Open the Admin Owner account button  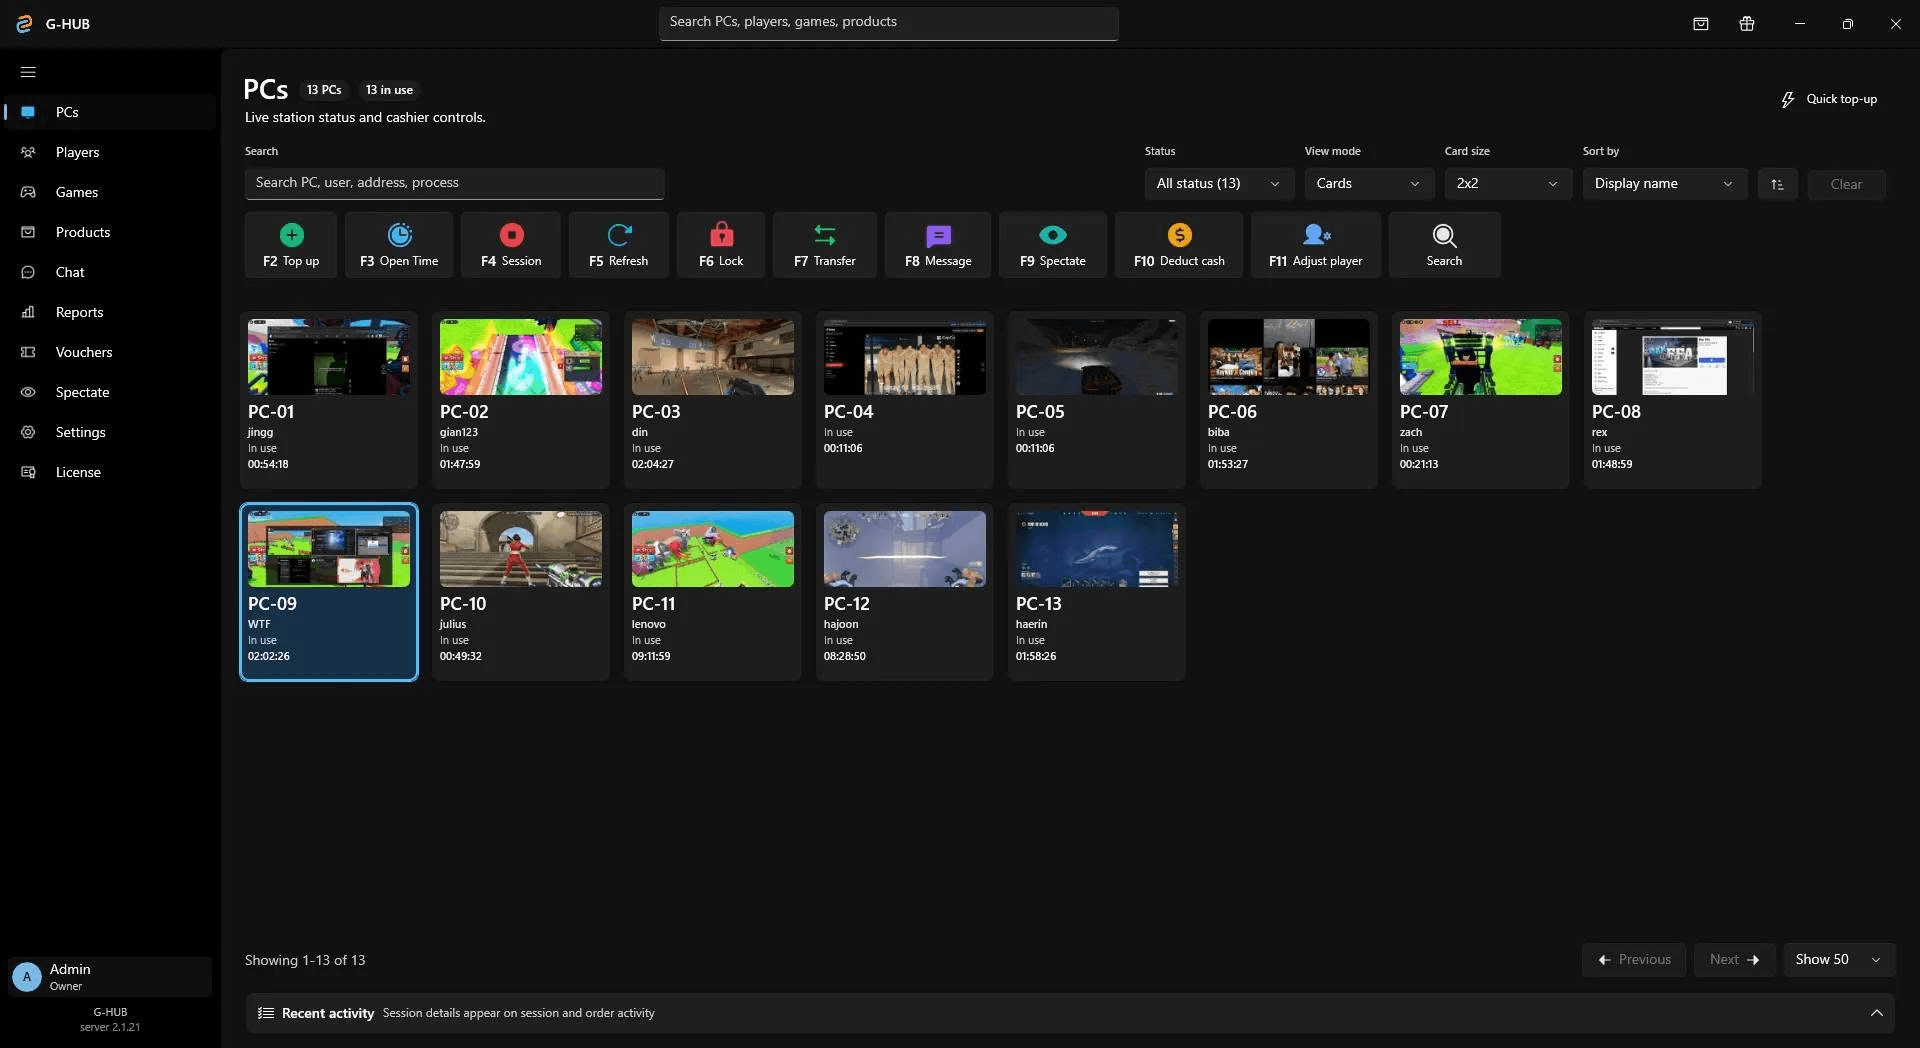coord(110,977)
